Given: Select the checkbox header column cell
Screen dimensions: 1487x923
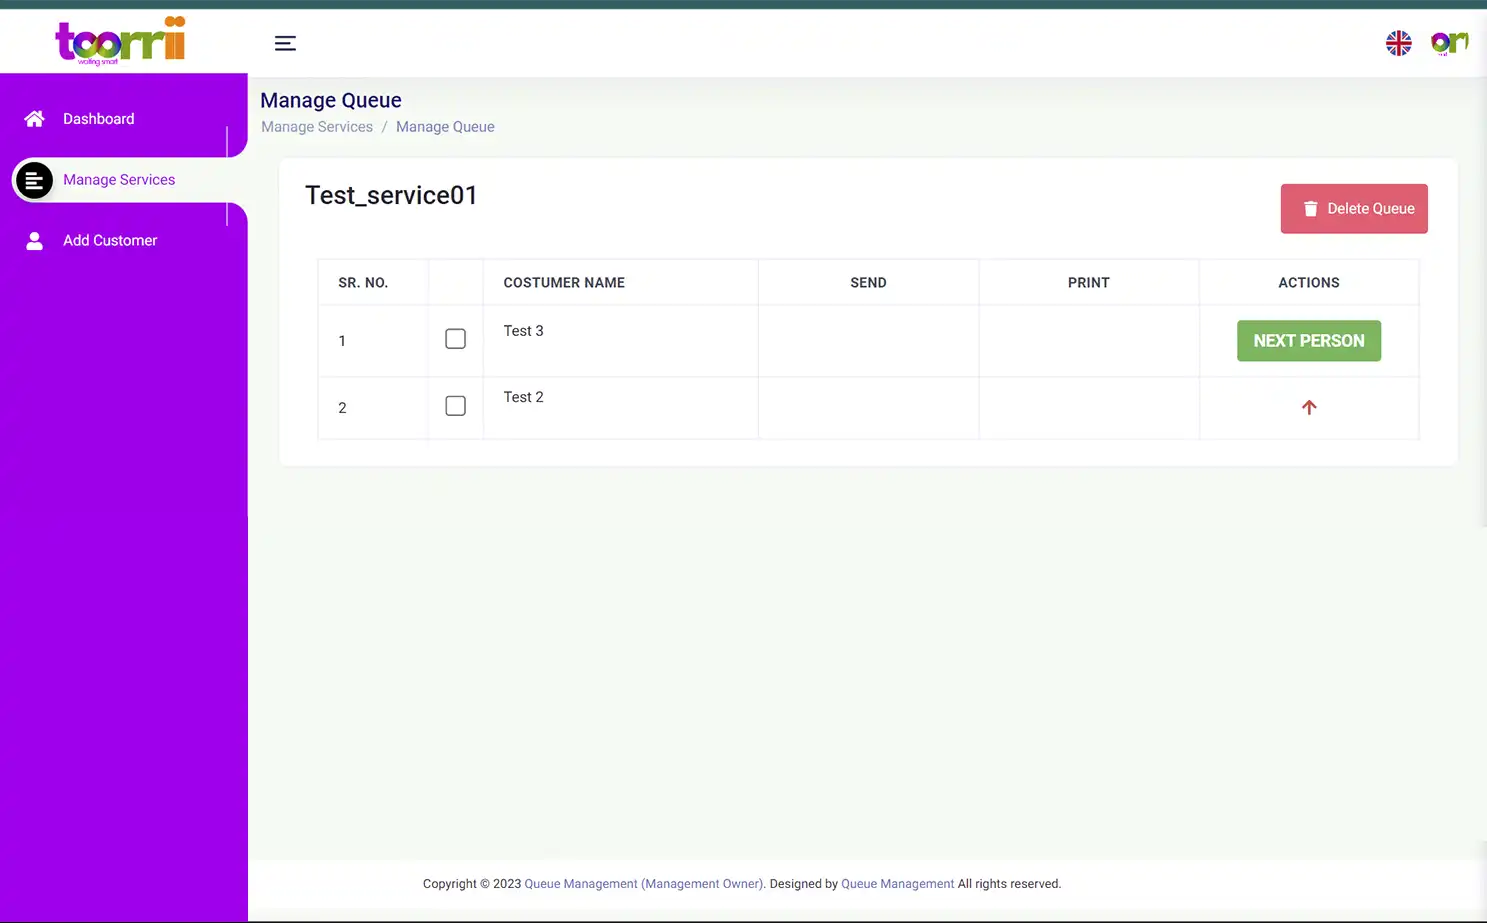Looking at the screenshot, I should pyautogui.click(x=455, y=282).
